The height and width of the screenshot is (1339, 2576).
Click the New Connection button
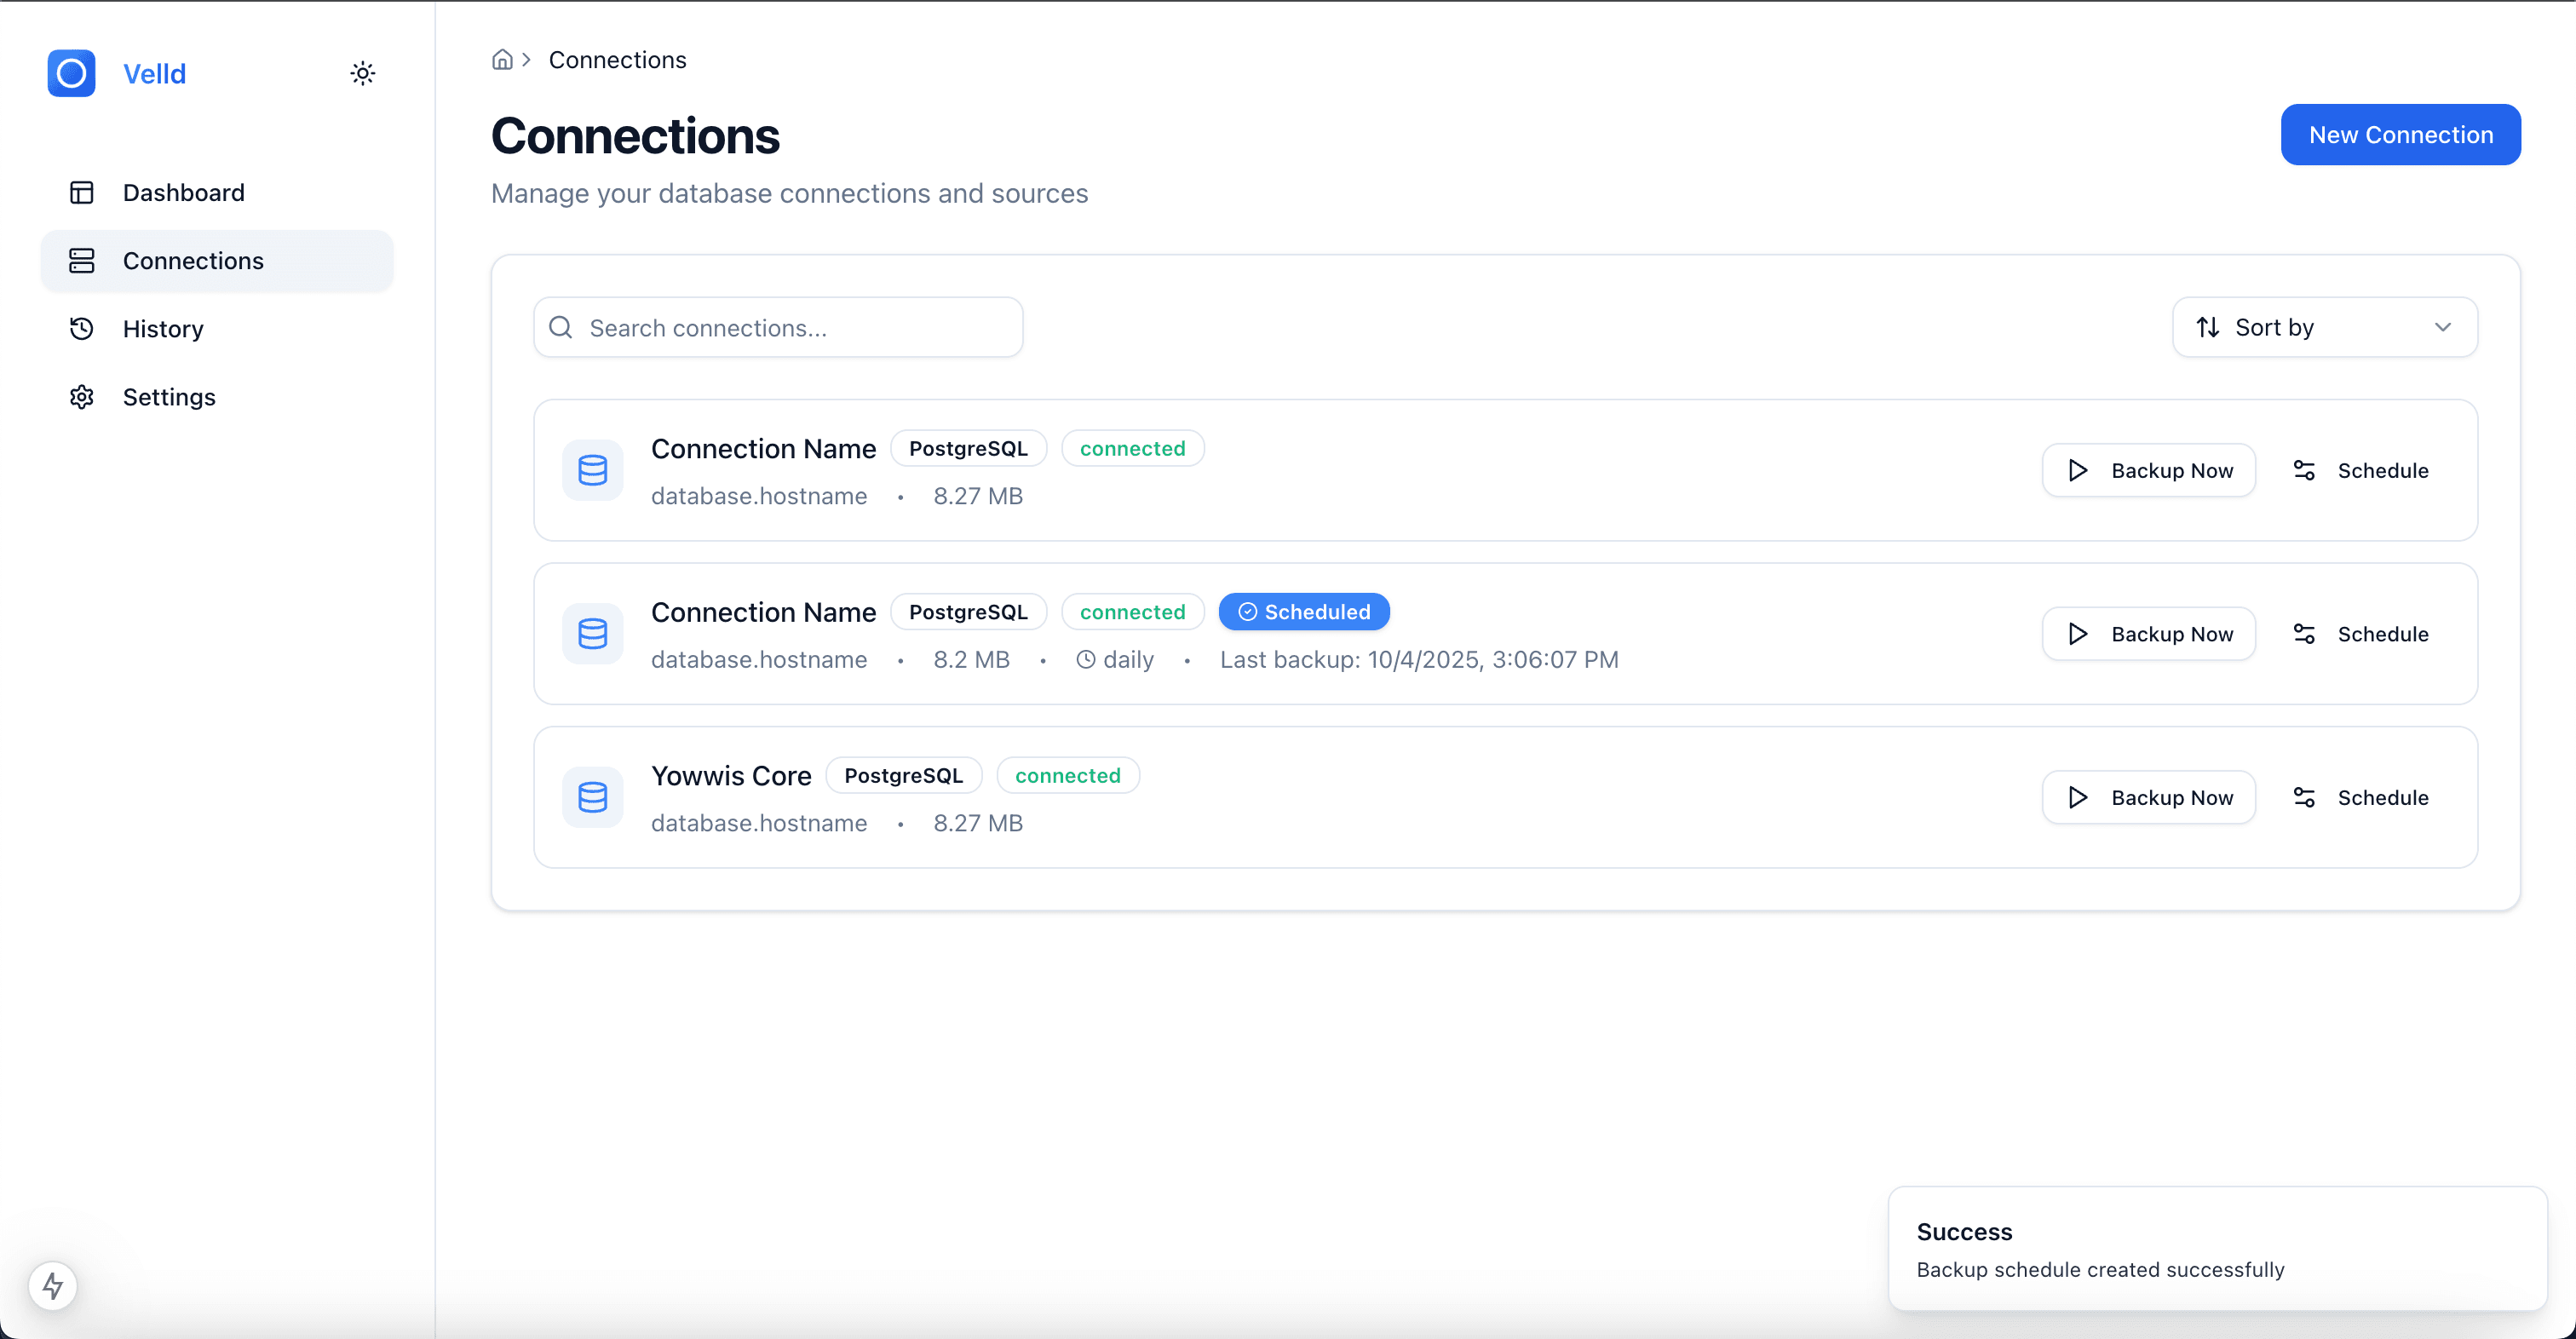point(2400,135)
